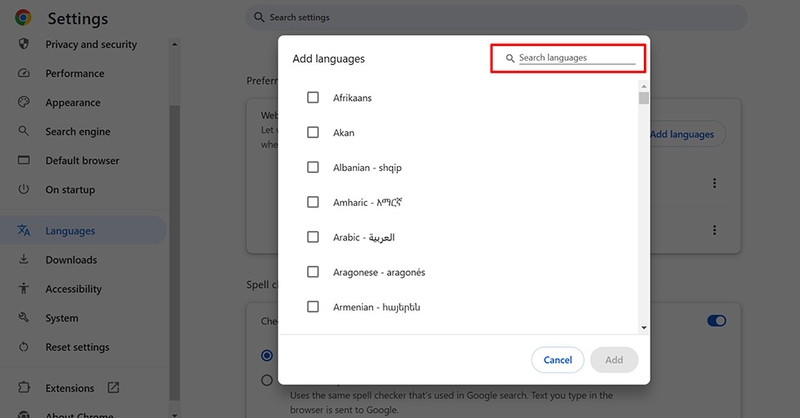
Task: Click the language list scrollbar up arrow
Action: (x=644, y=86)
